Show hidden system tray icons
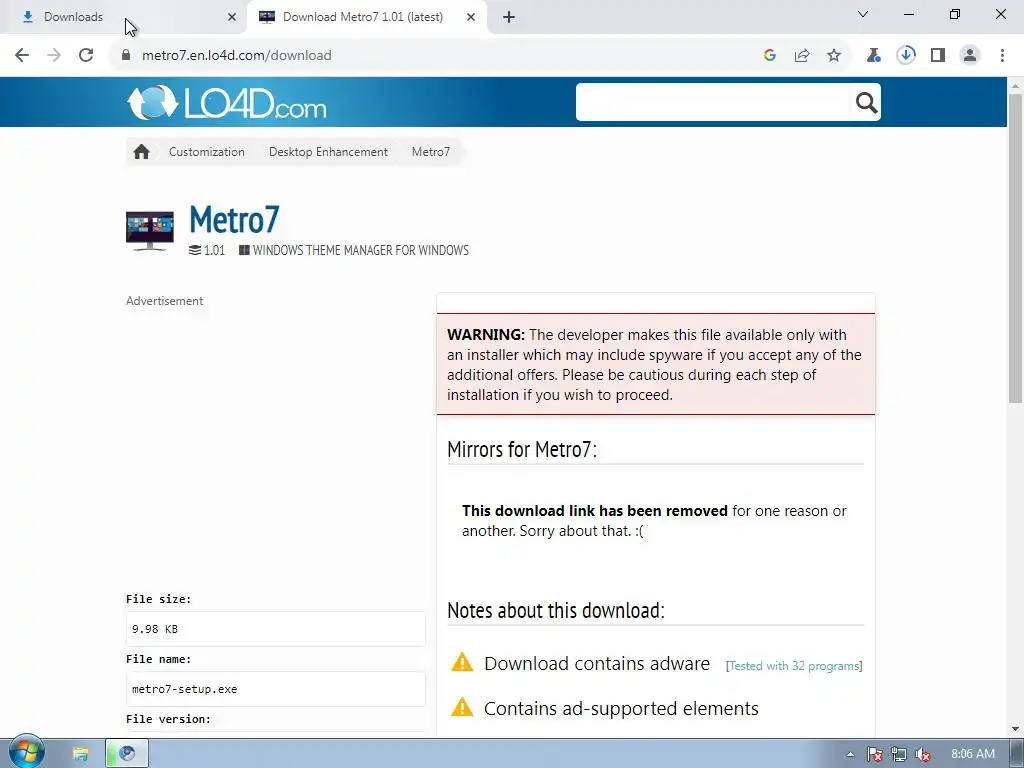 (850, 754)
